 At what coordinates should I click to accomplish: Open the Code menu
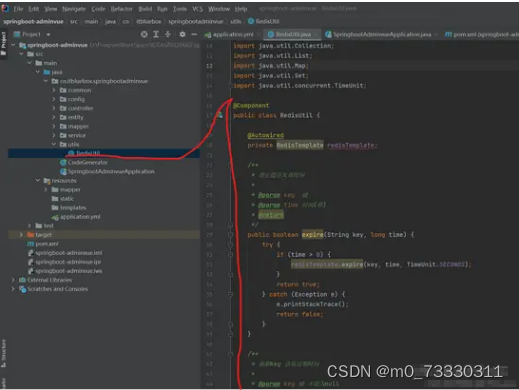(x=98, y=9)
